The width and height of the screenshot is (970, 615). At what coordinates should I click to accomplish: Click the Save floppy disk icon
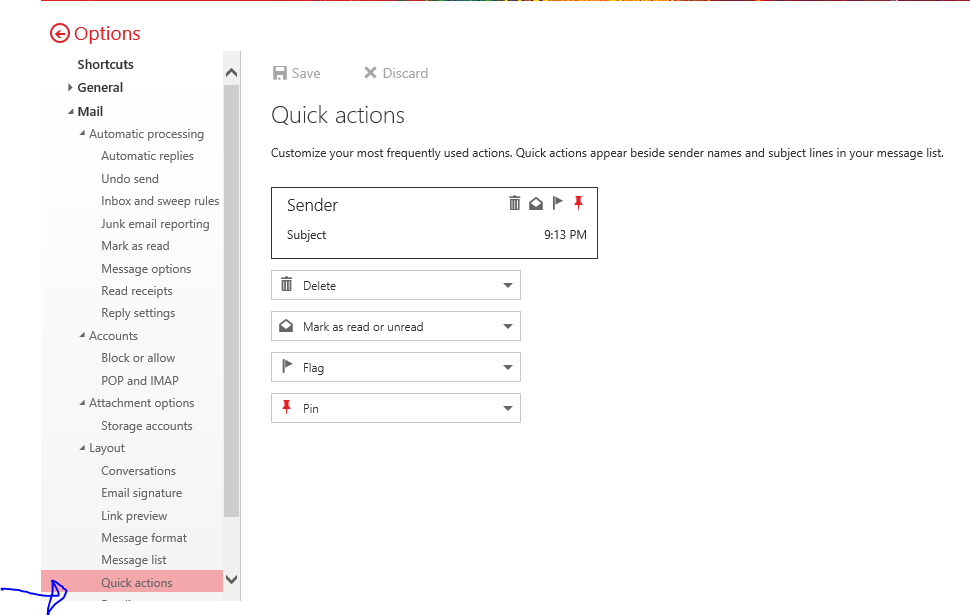coord(280,73)
